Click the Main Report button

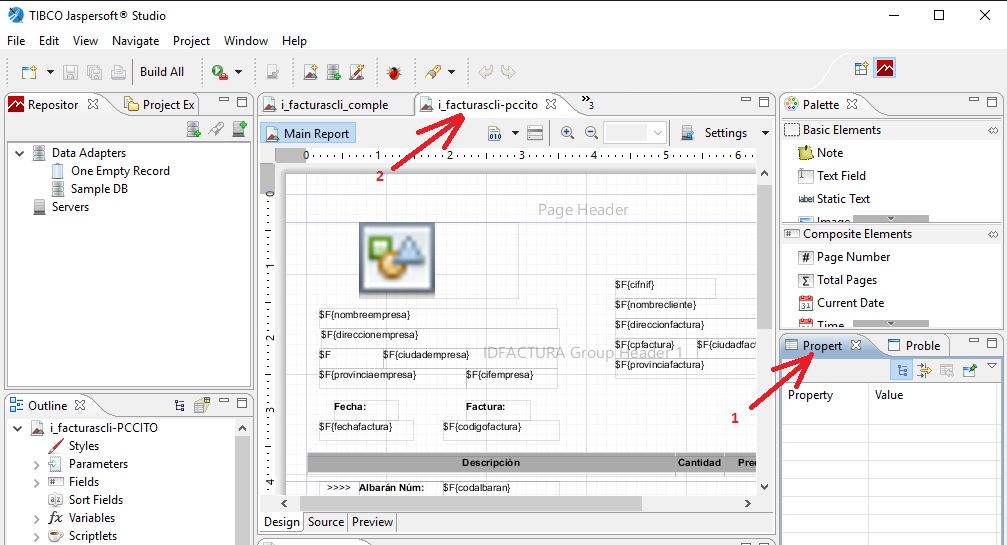pos(308,134)
